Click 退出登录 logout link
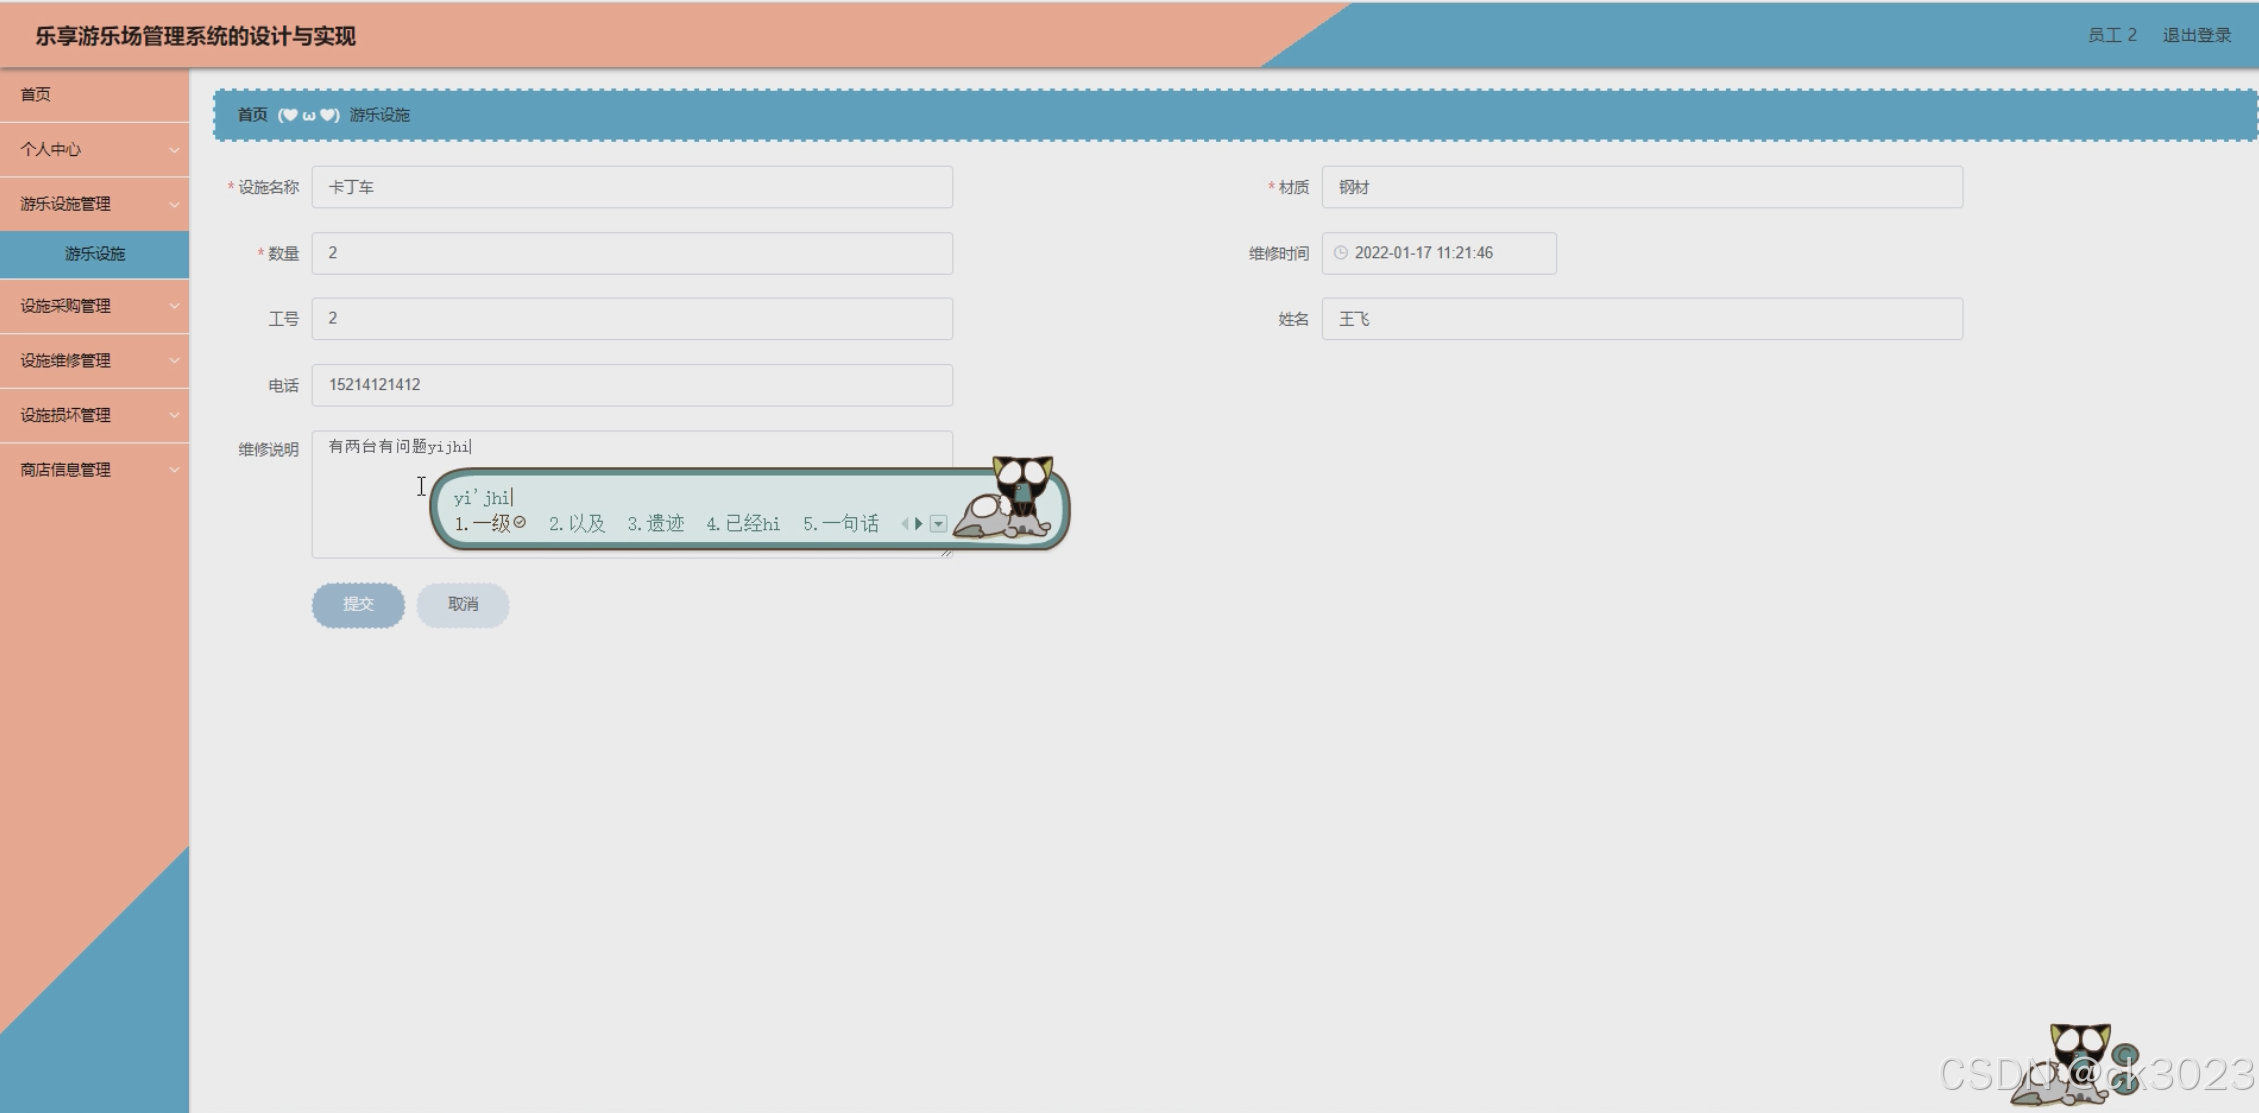The height and width of the screenshot is (1113, 2259). [2196, 35]
